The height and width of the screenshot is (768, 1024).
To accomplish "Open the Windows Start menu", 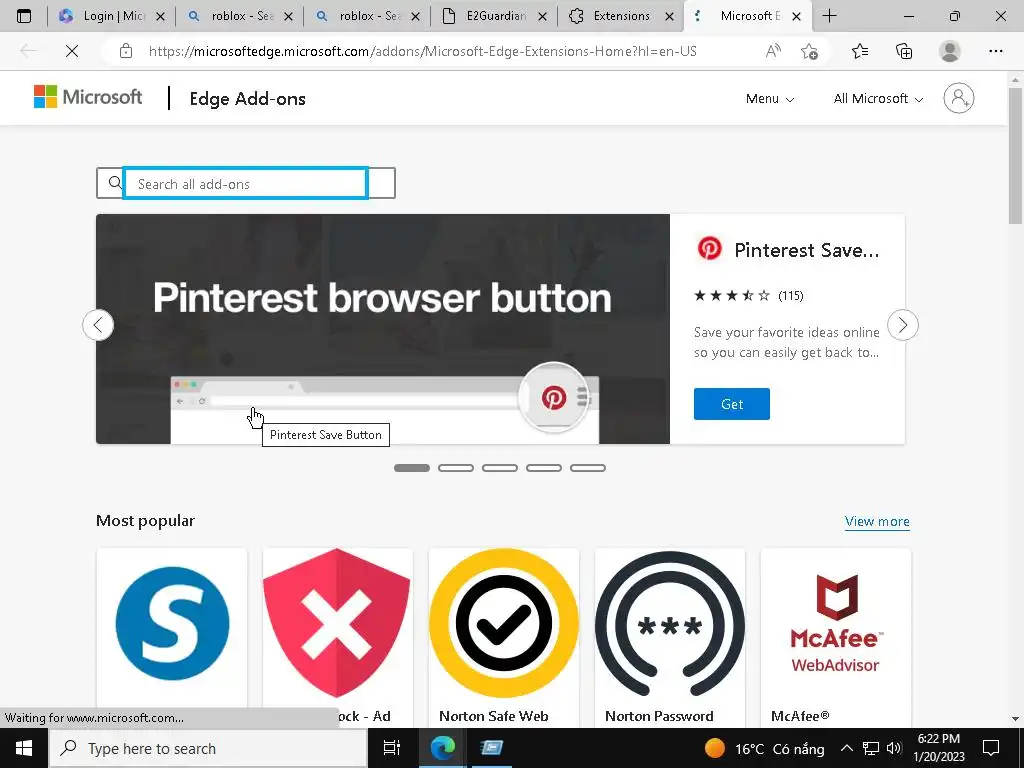I will tap(24, 748).
